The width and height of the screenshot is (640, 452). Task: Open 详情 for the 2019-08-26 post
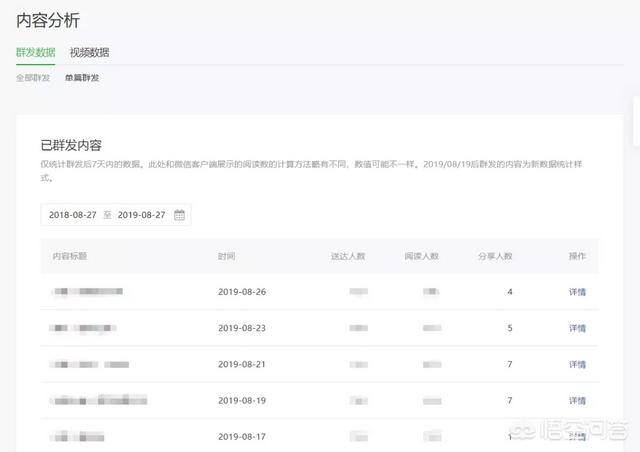[x=577, y=292]
